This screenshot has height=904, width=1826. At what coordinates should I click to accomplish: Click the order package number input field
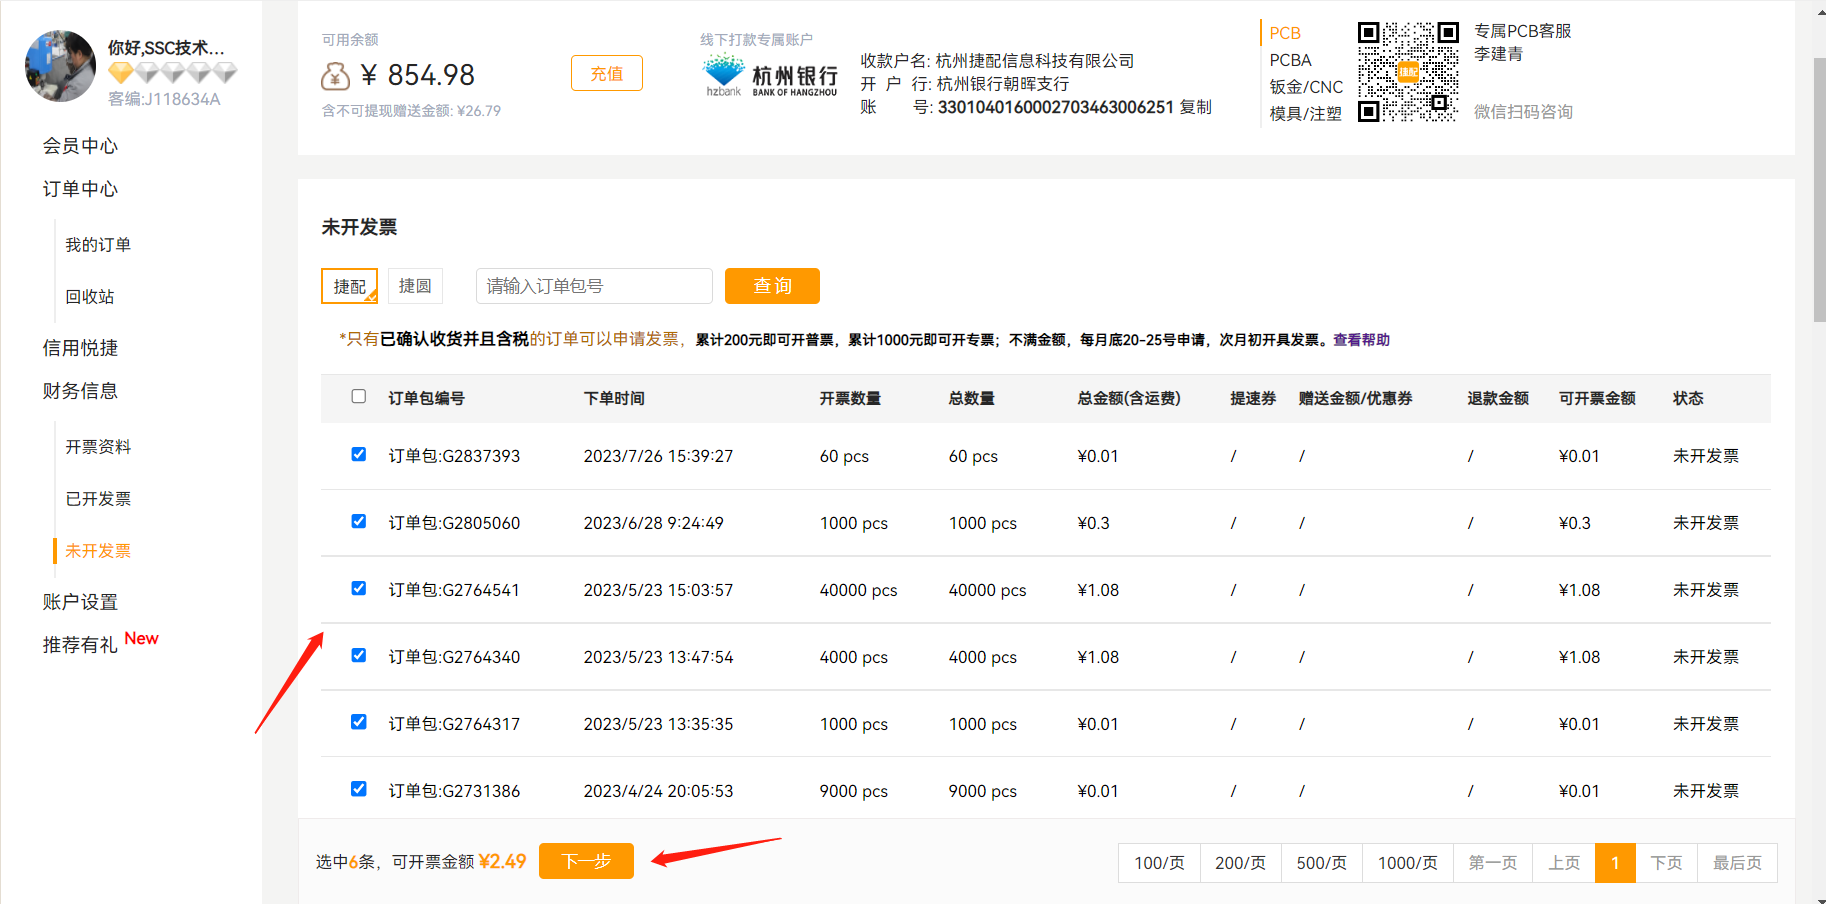pos(594,286)
